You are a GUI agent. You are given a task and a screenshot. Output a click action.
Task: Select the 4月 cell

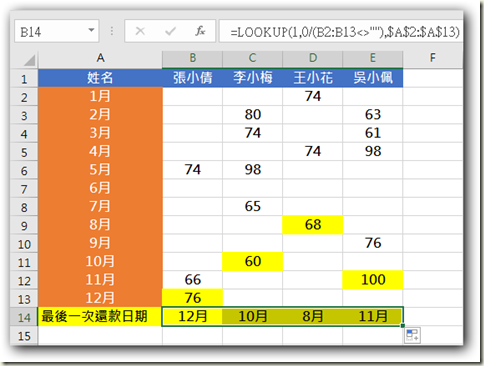click(x=100, y=152)
